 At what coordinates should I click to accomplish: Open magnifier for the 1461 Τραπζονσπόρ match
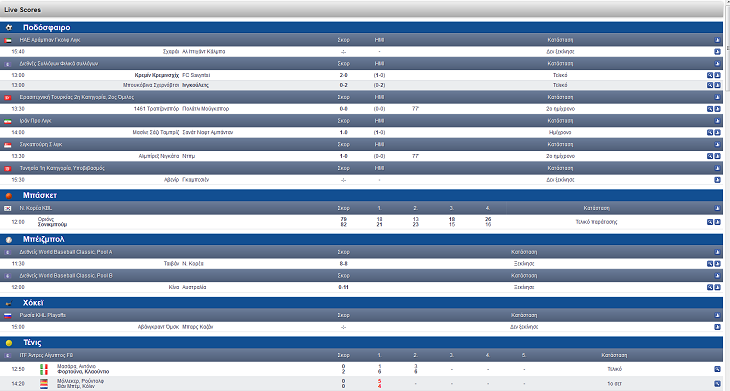point(710,109)
